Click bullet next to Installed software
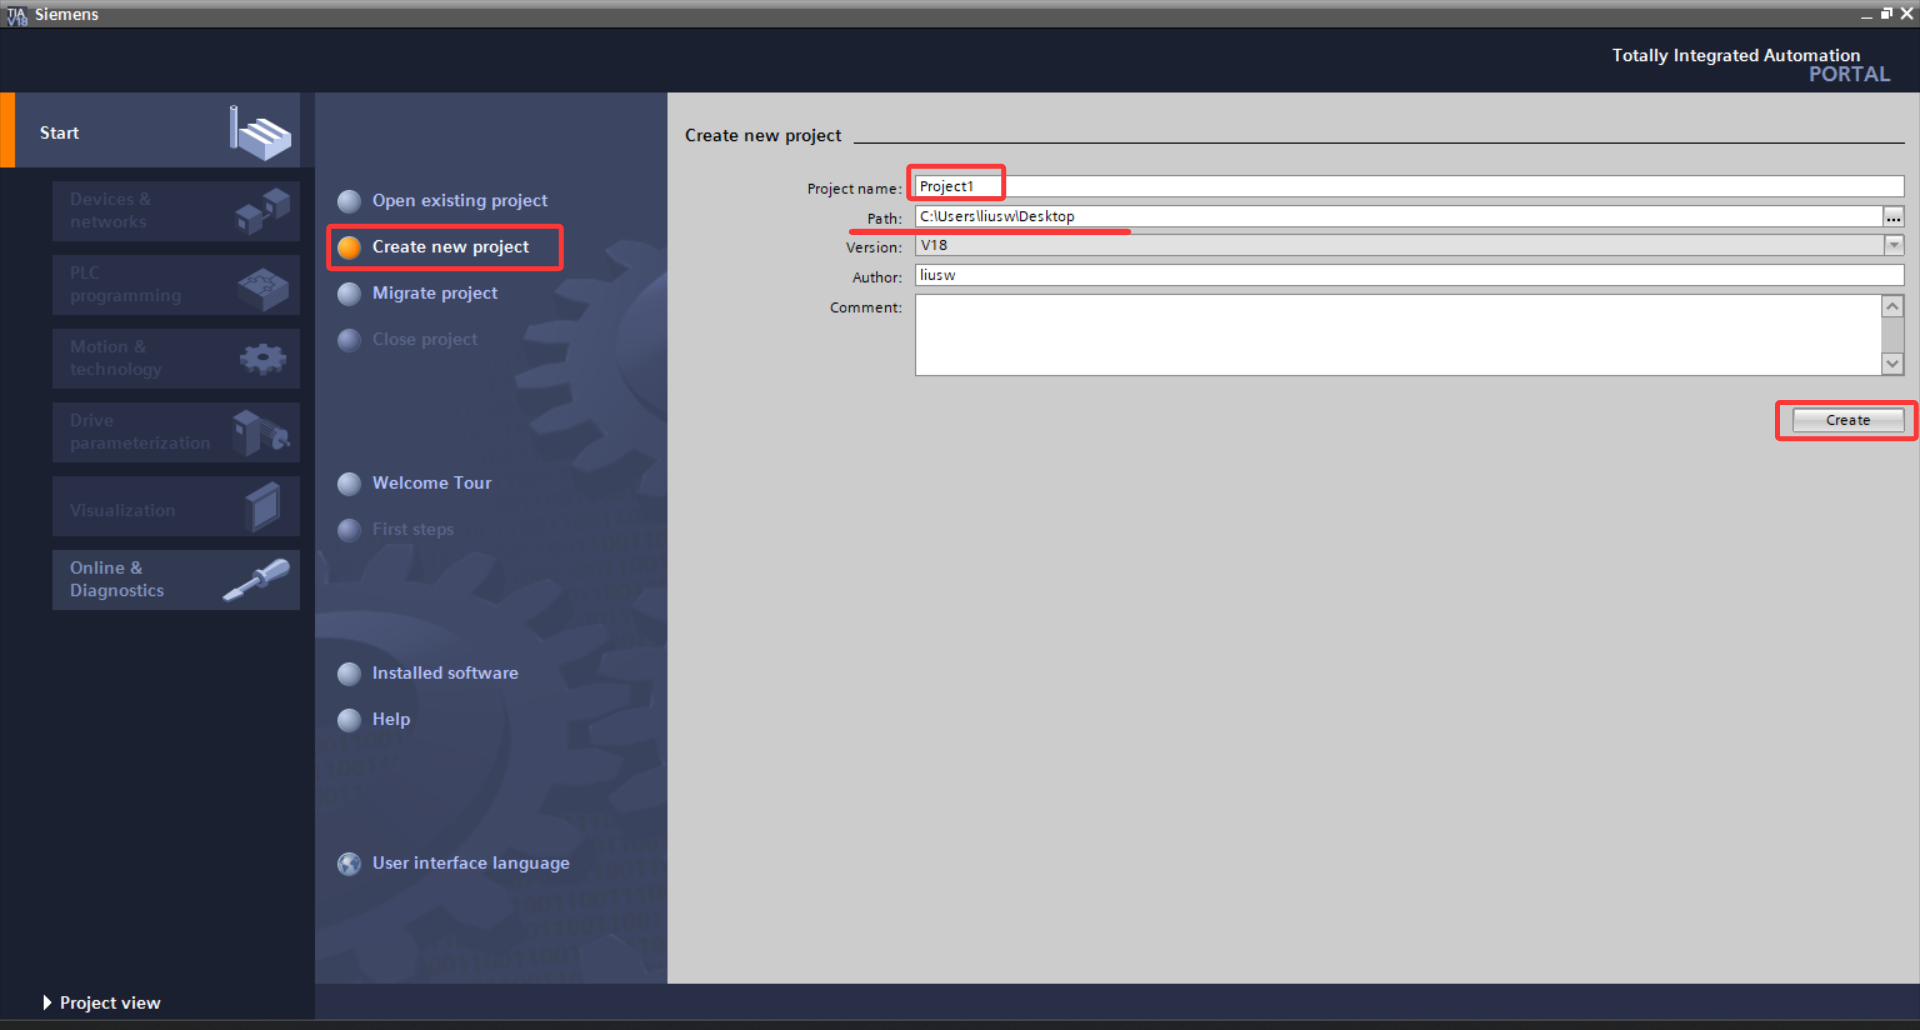Viewport: 1920px width, 1030px height. coord(349,674)
